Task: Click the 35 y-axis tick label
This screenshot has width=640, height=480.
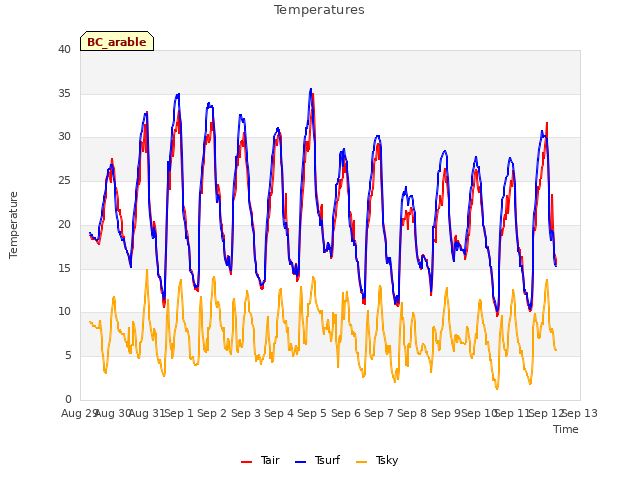Action: click(x=64, y=93)
